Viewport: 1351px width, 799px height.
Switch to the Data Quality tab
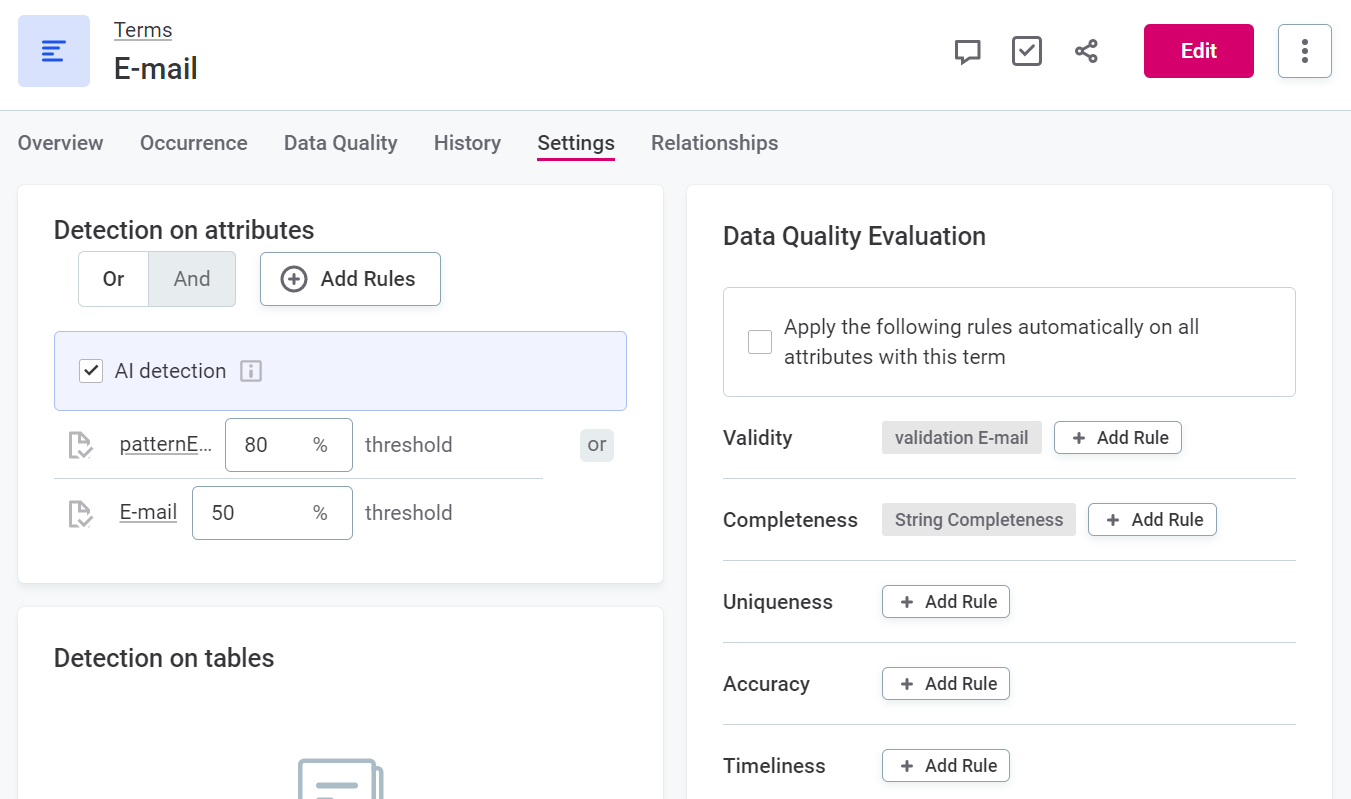click(x=340, y=143)
